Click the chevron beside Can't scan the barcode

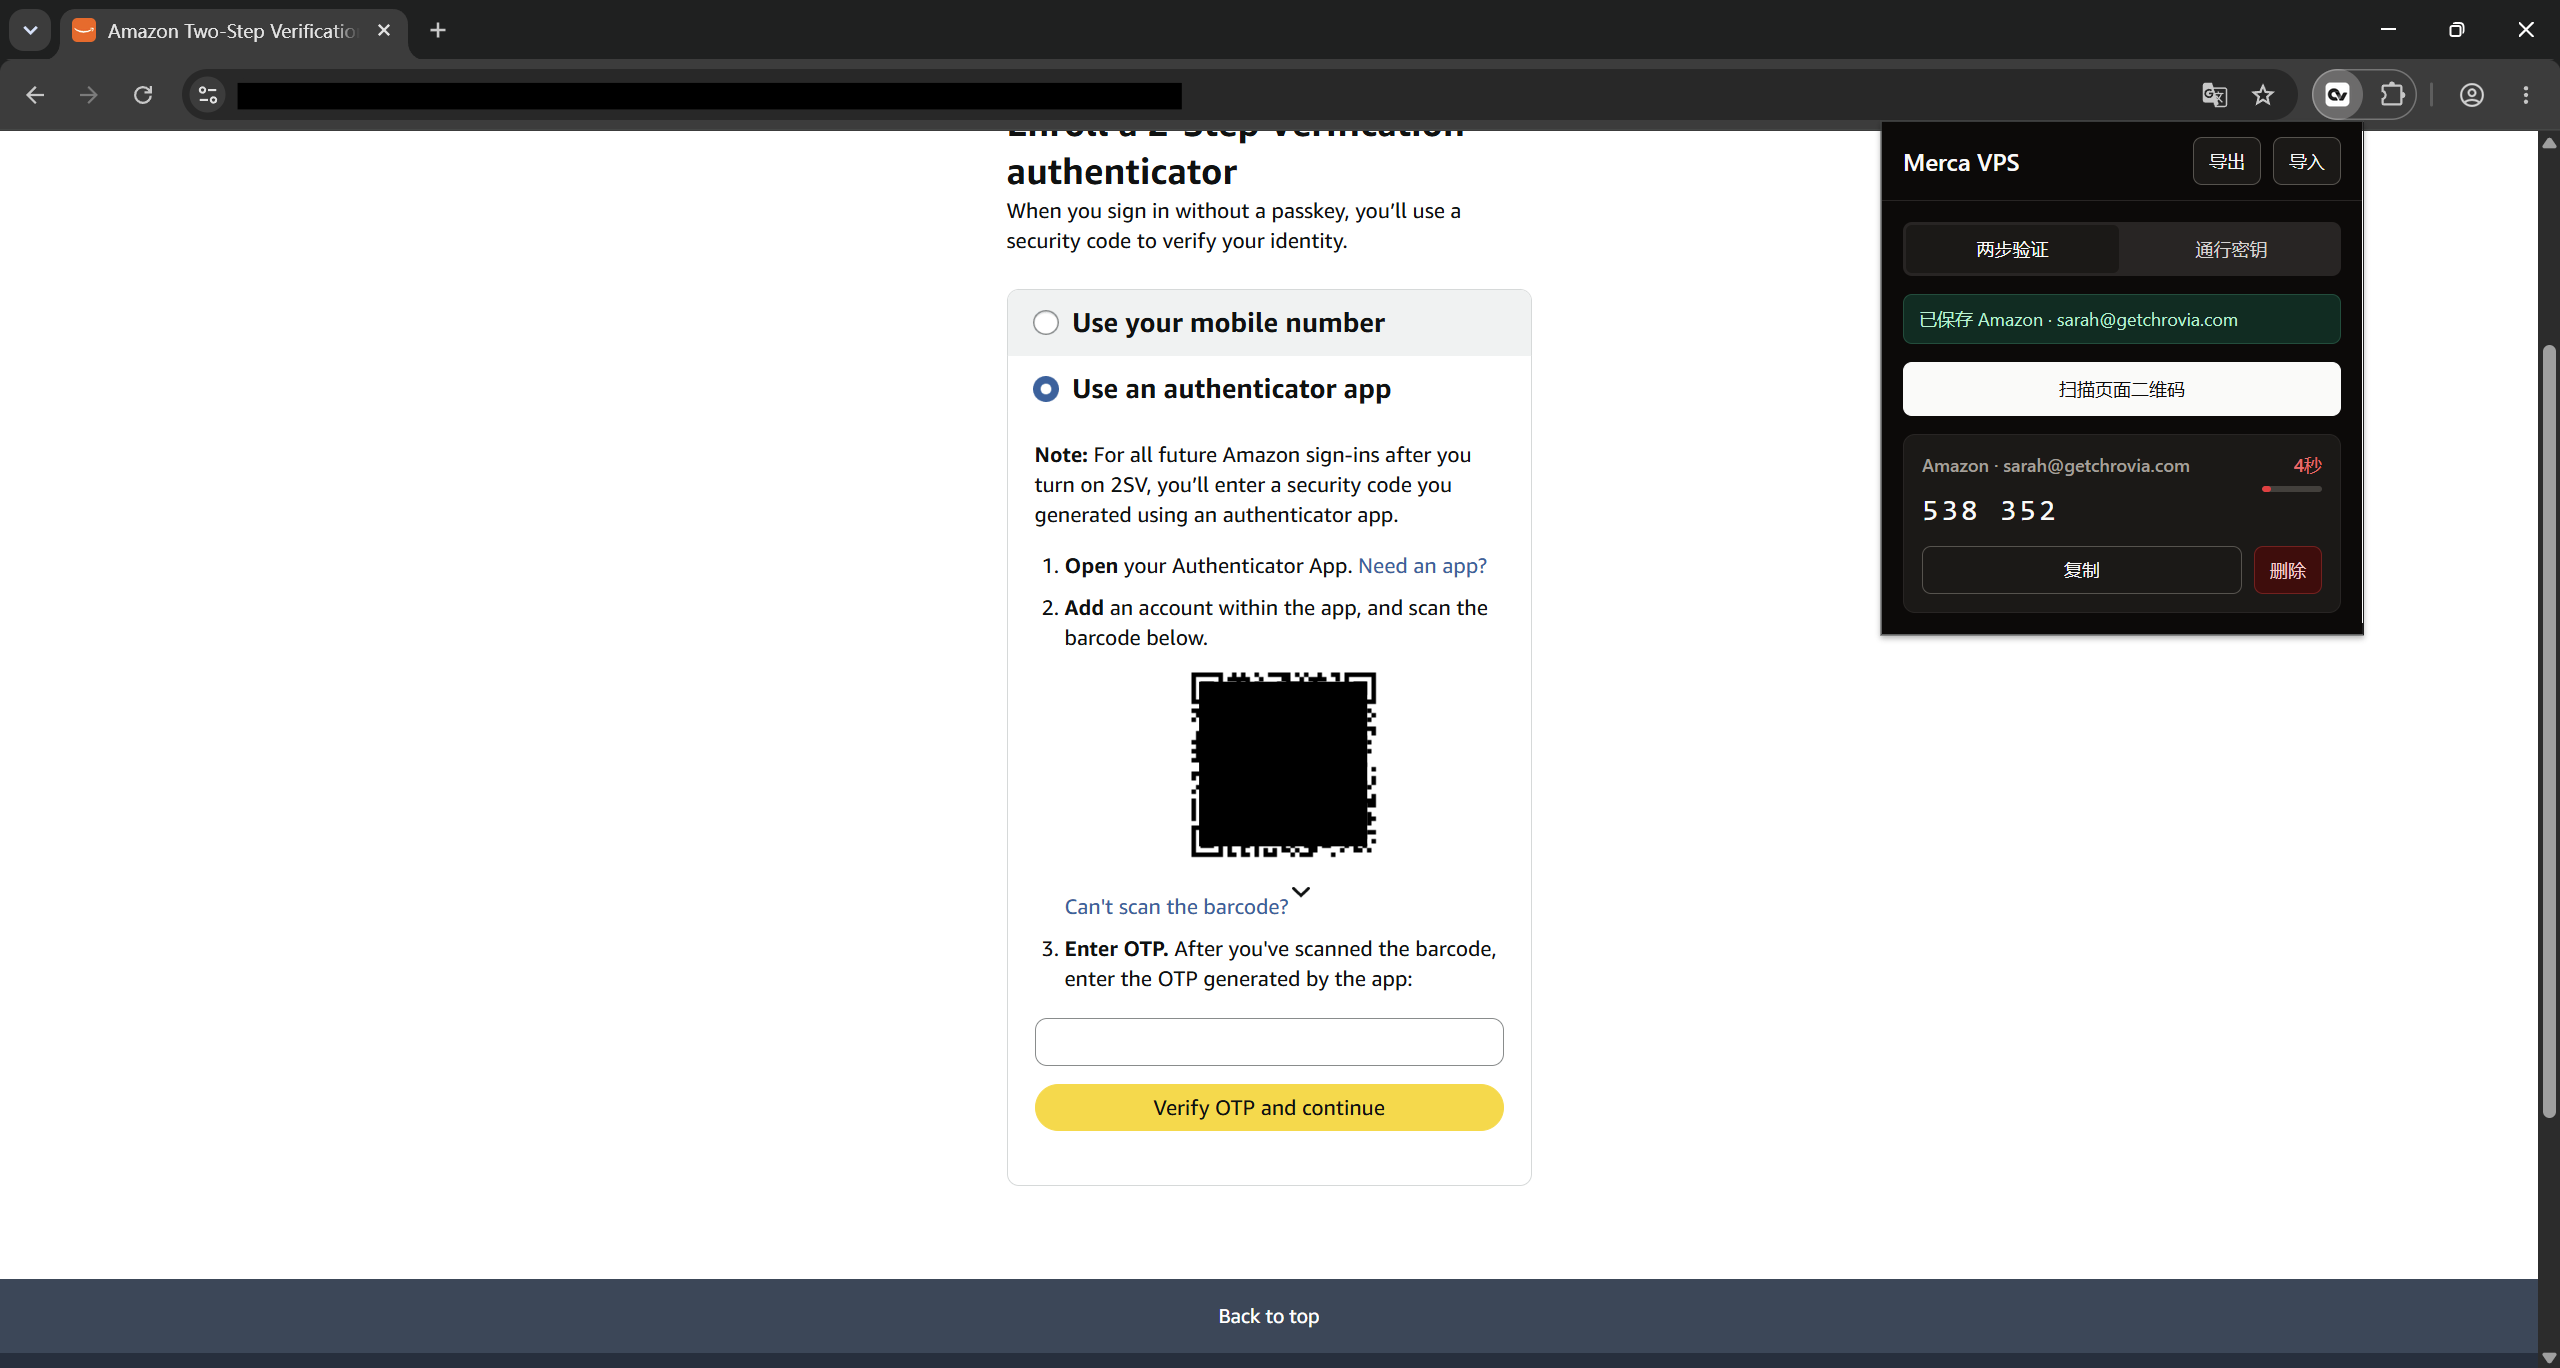(x=1301, y=892)
